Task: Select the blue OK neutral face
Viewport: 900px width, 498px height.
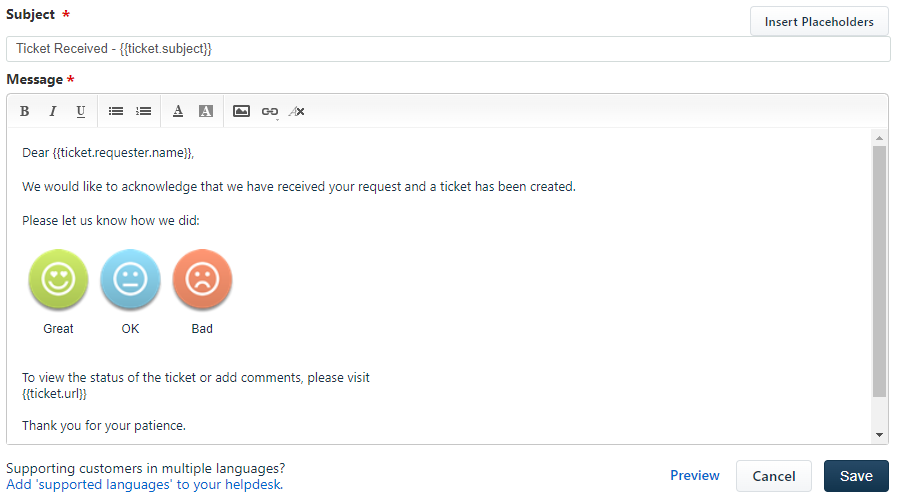Action: 130,279
